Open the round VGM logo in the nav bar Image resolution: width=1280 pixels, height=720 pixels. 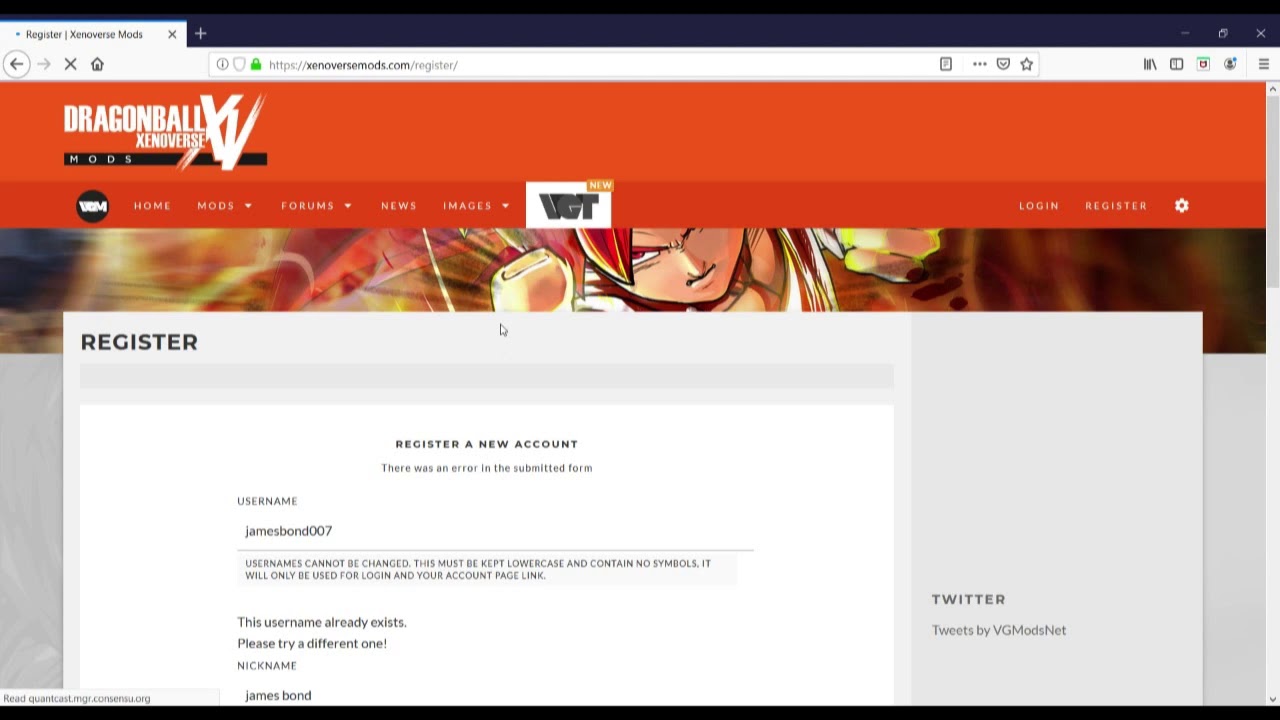(x=93, y=206)
